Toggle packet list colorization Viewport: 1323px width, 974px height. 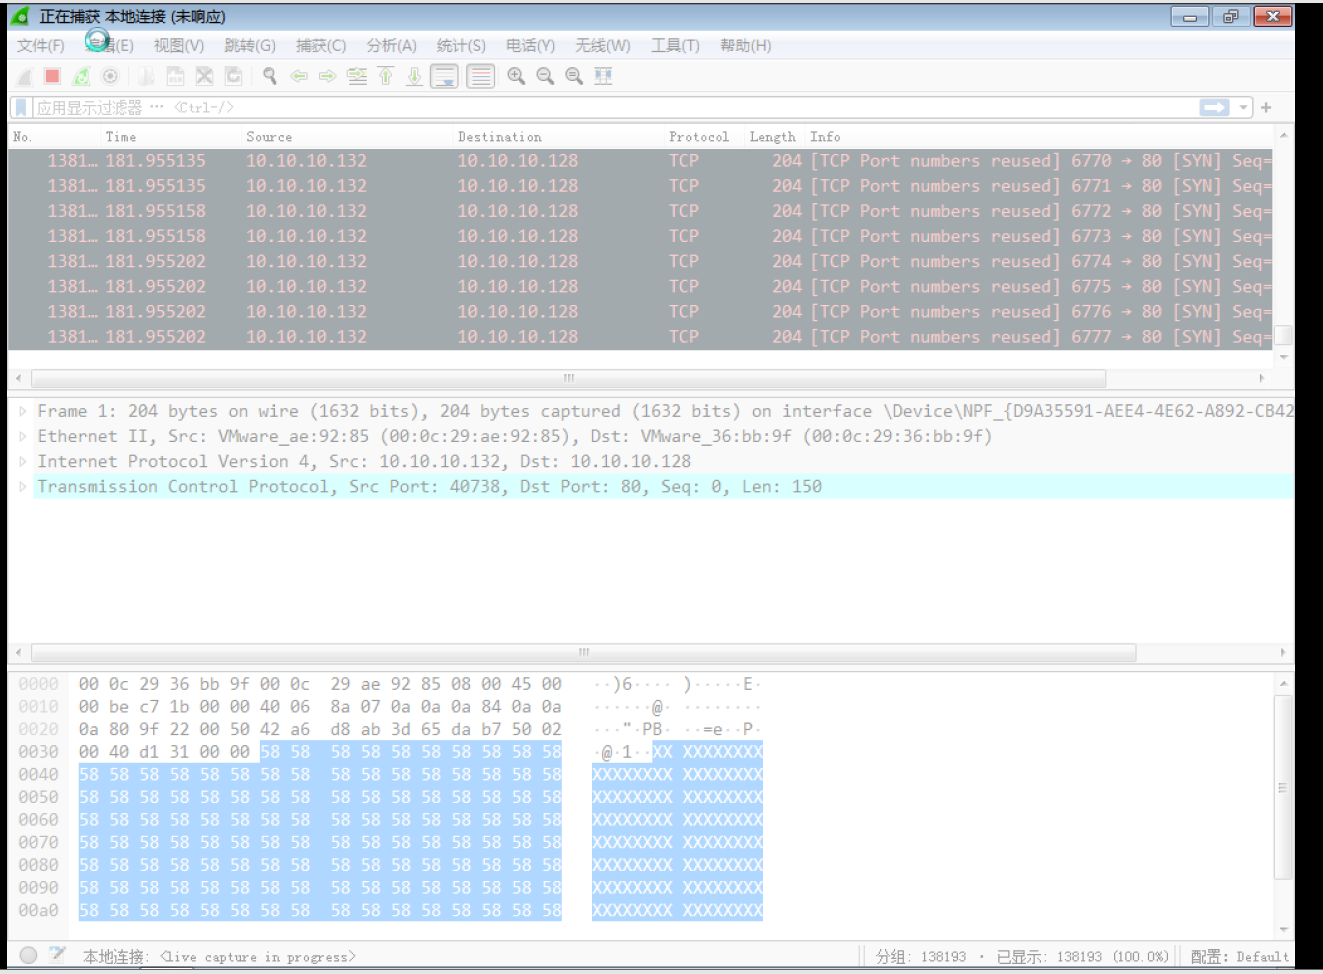pos(480,76)
